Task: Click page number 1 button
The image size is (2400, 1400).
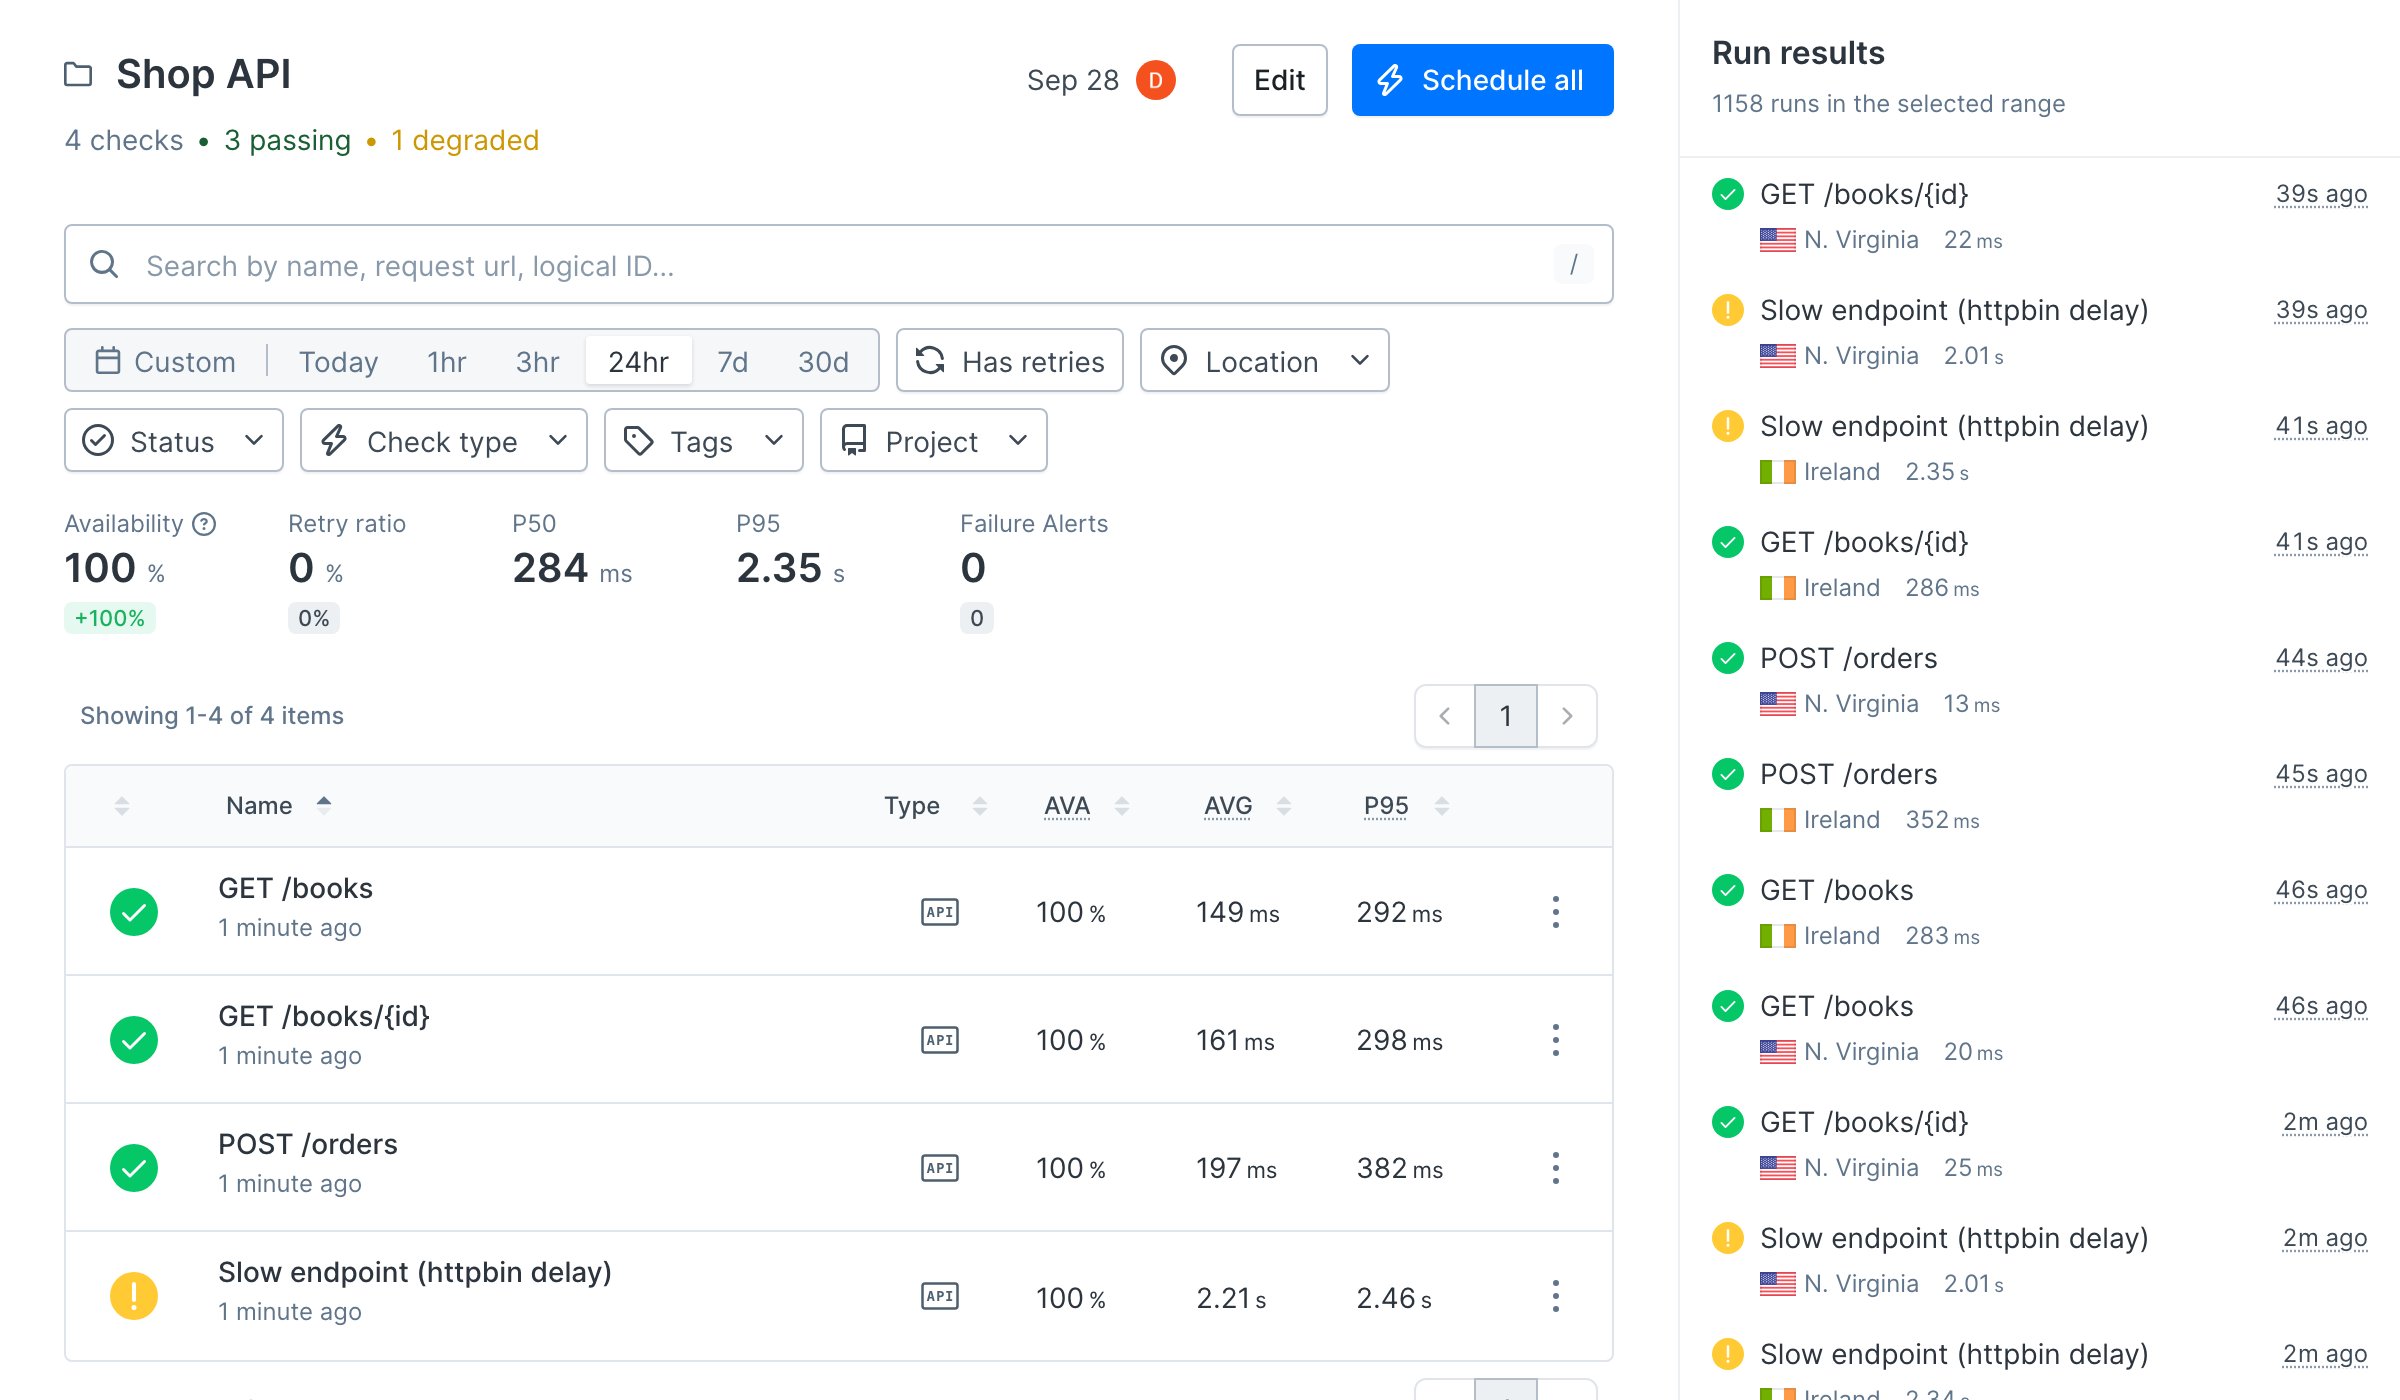Action: coord(1505,716)
